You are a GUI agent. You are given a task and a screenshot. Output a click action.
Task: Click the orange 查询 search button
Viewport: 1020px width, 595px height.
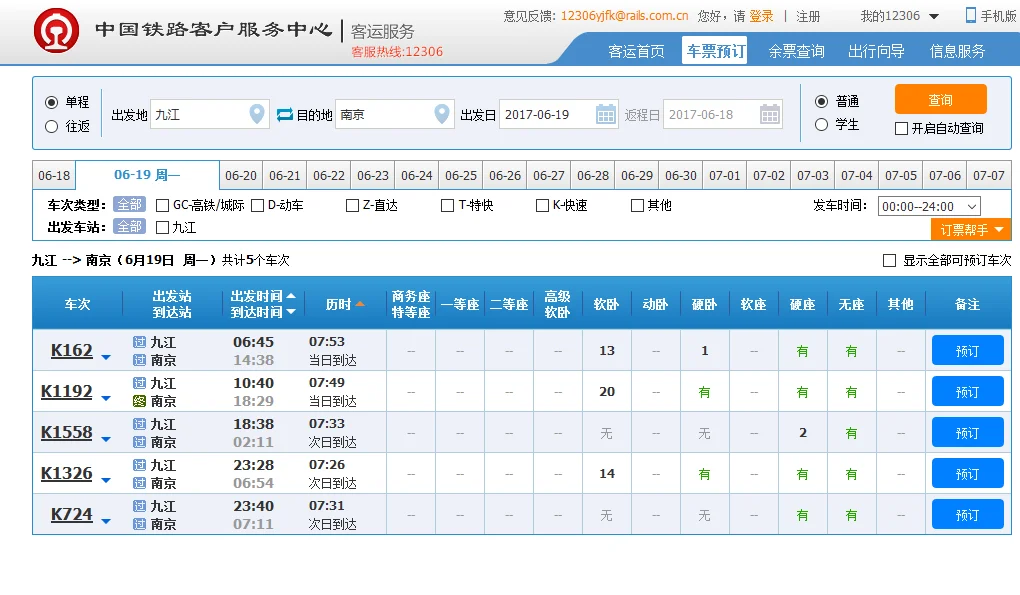pos(940,100)
